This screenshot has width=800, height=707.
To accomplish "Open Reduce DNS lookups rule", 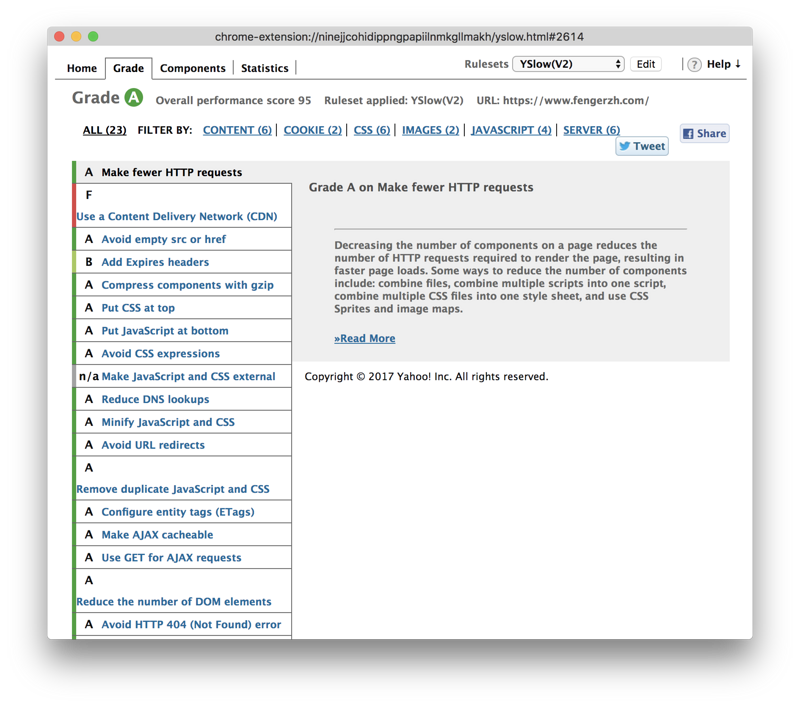I will (x=183, y=399).
